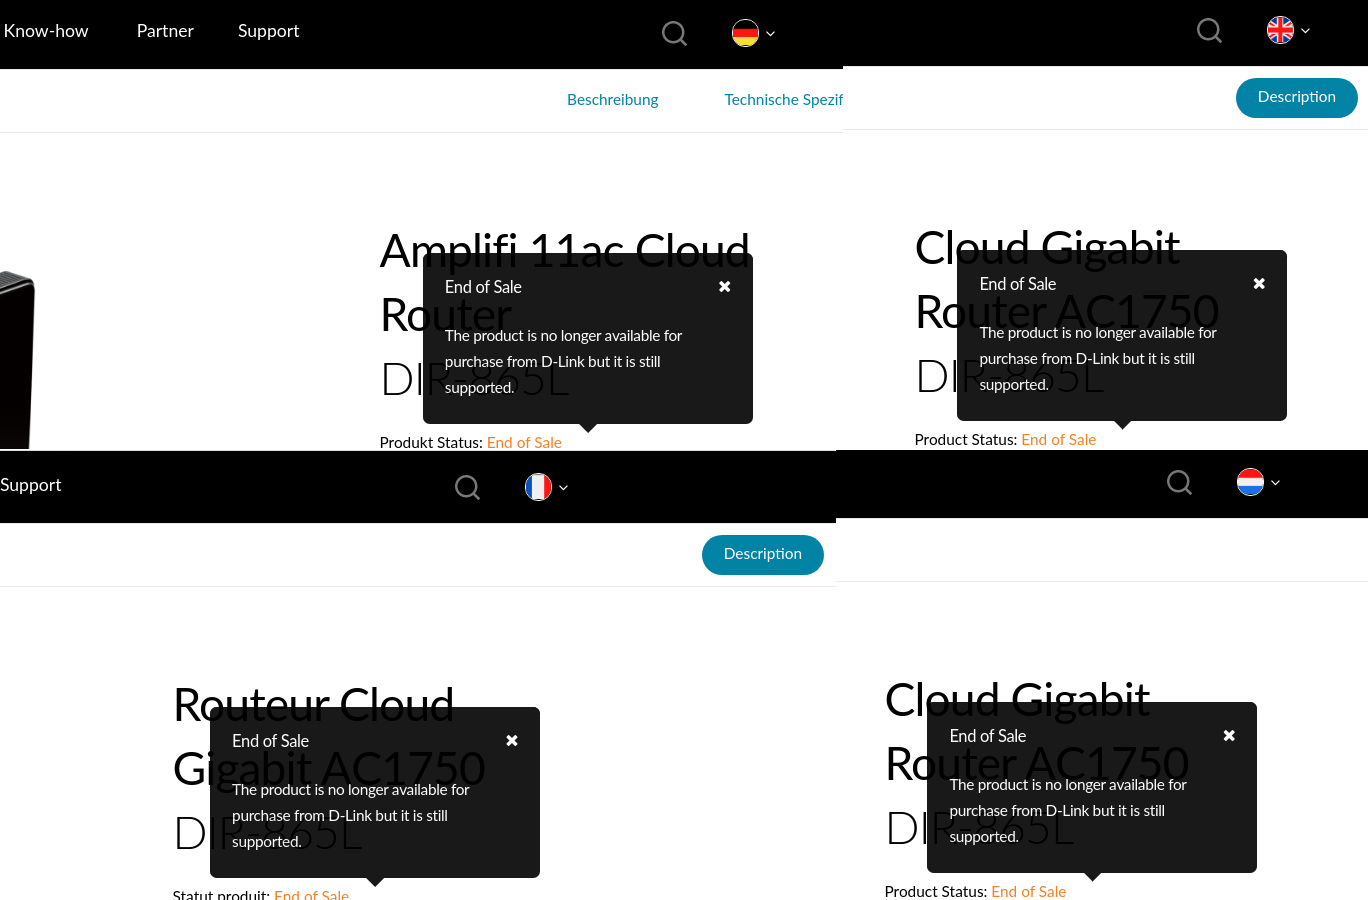Expand the chevron next to the French flag
This screenshot has height=900, width=1368.
click(563, 488)
